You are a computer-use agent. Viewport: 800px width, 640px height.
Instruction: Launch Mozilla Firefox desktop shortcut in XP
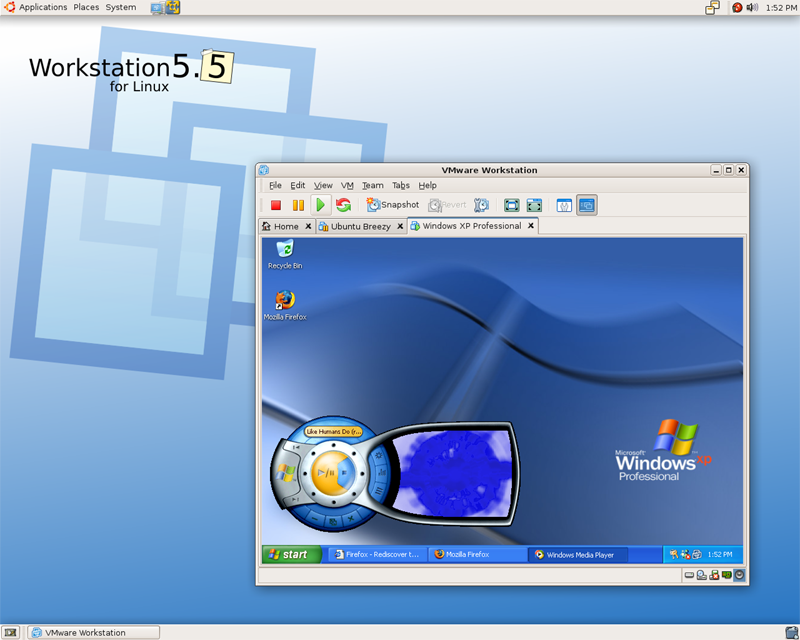(285, 305)
